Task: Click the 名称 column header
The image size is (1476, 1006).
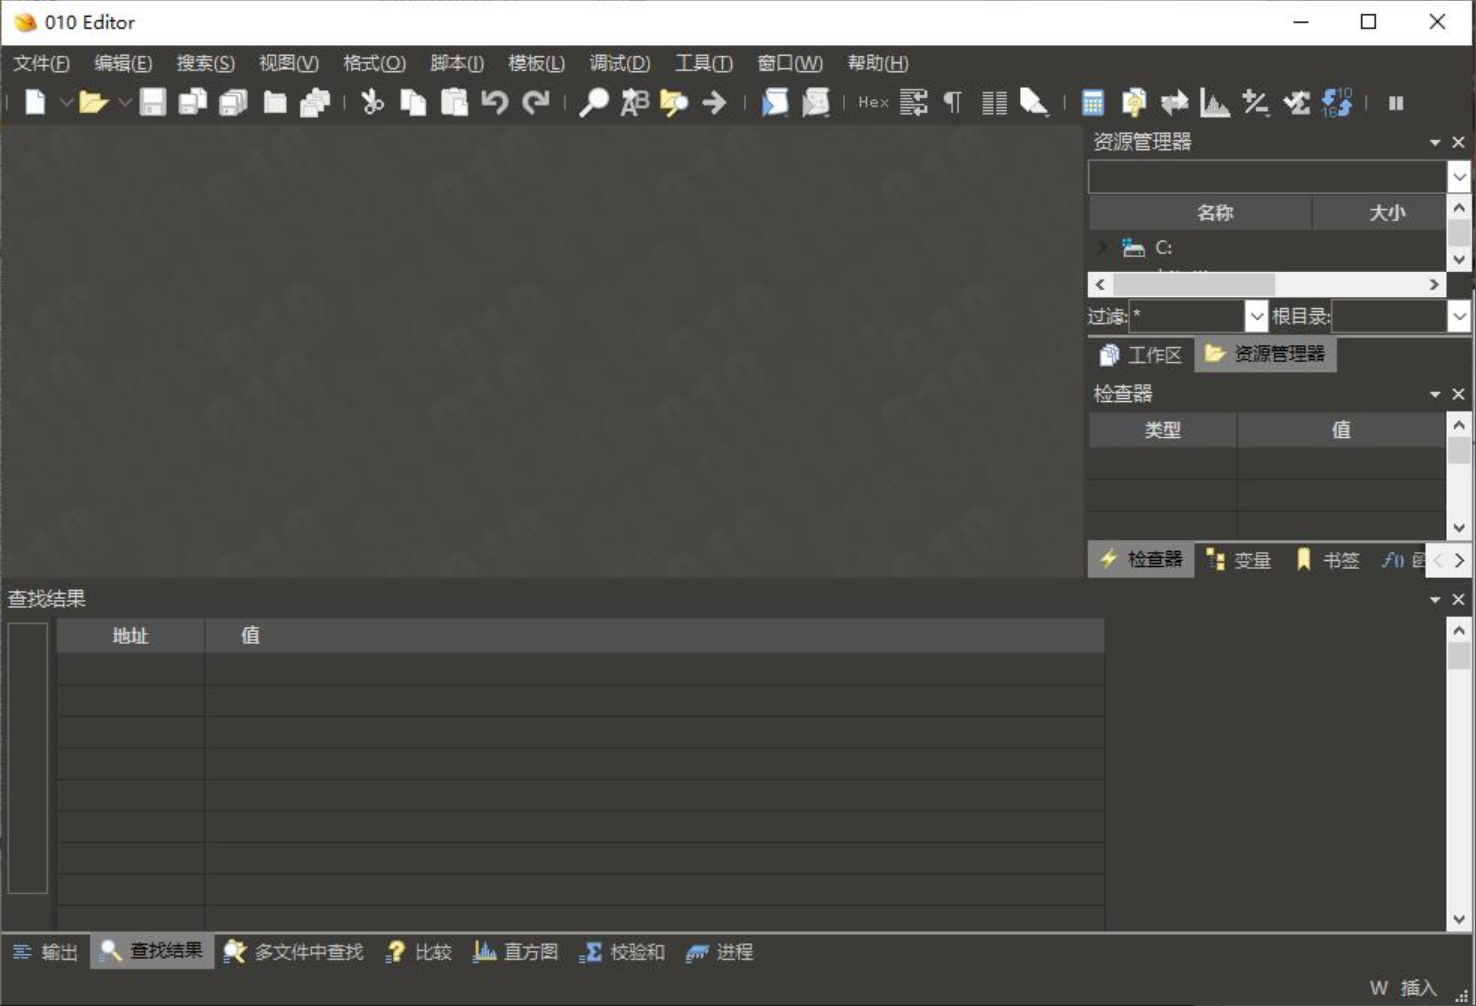Action: (1214, 213)
